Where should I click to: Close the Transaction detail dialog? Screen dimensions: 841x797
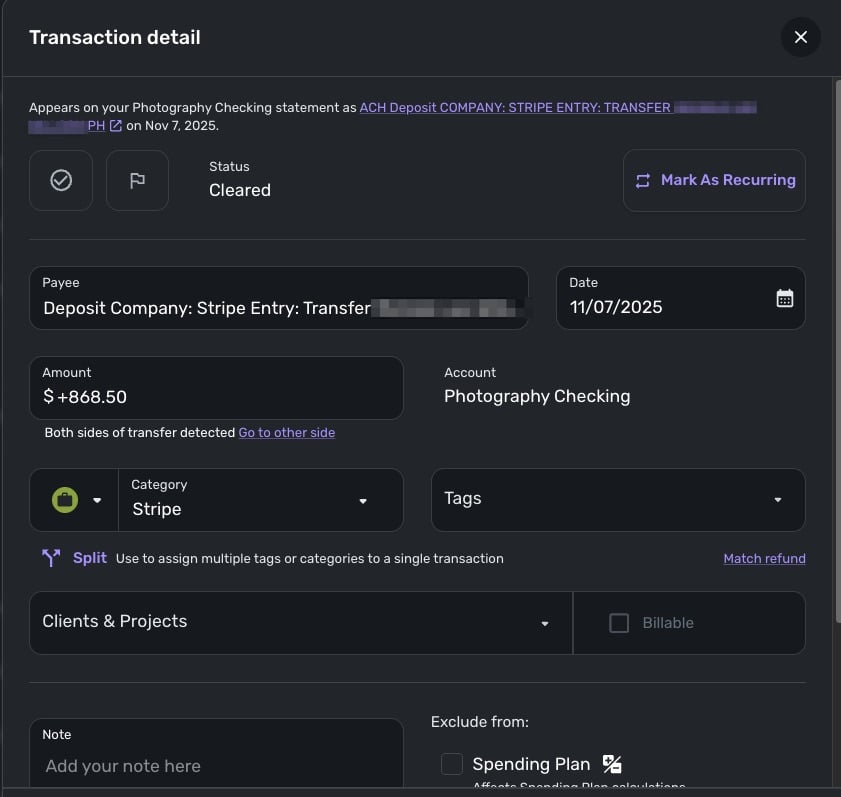(800, 37)
